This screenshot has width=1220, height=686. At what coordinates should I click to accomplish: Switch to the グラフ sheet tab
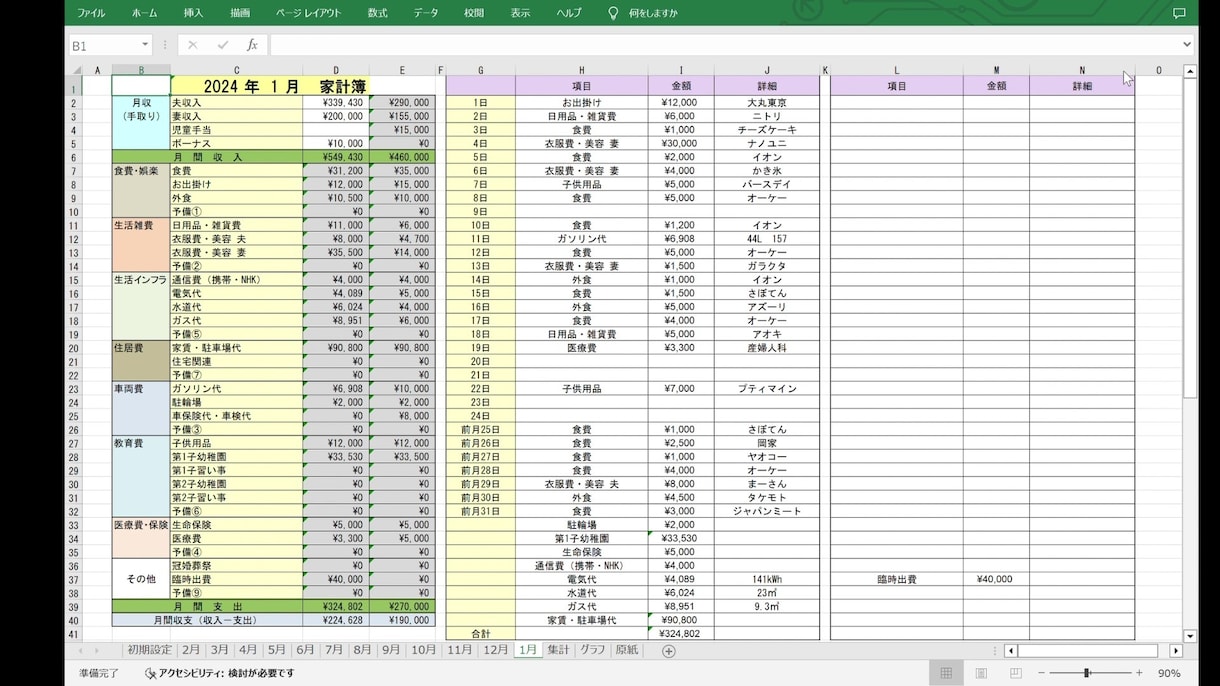(593, 650)
